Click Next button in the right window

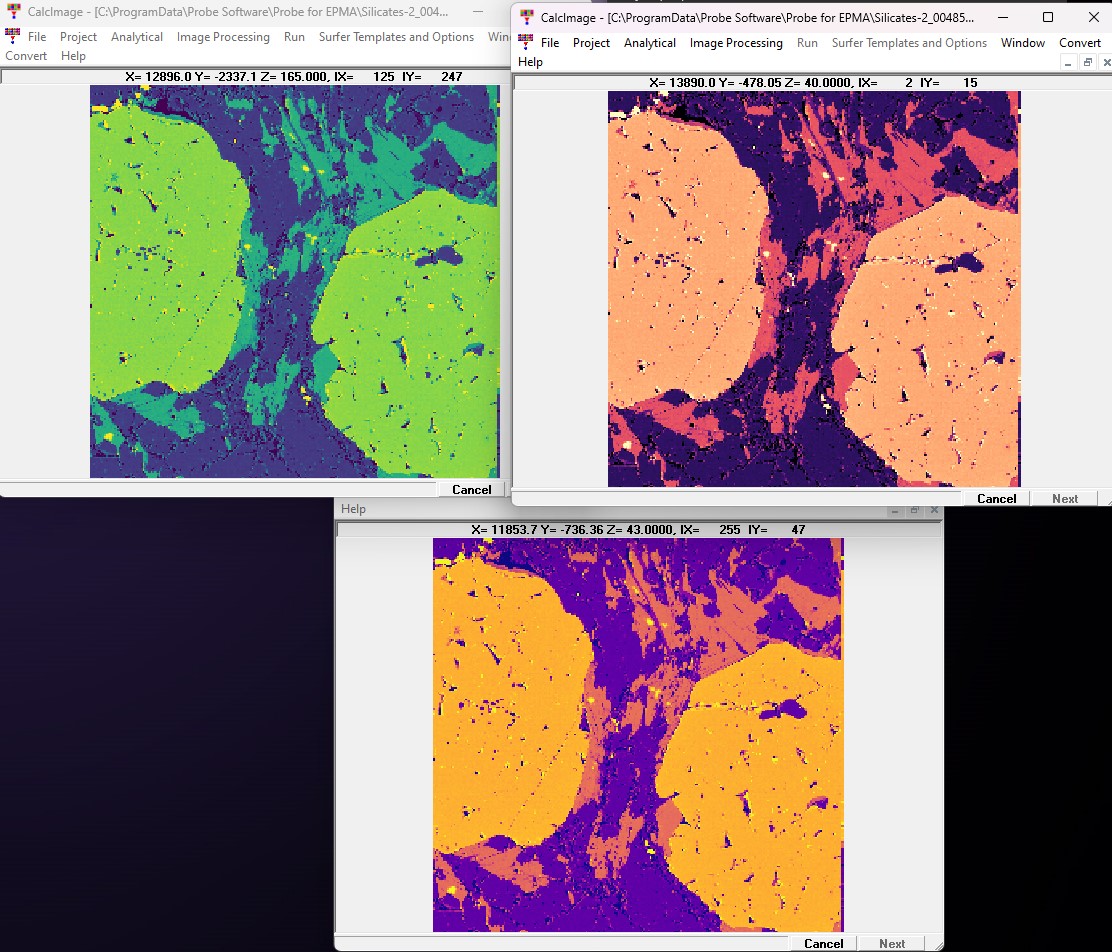coord(1064,498)
